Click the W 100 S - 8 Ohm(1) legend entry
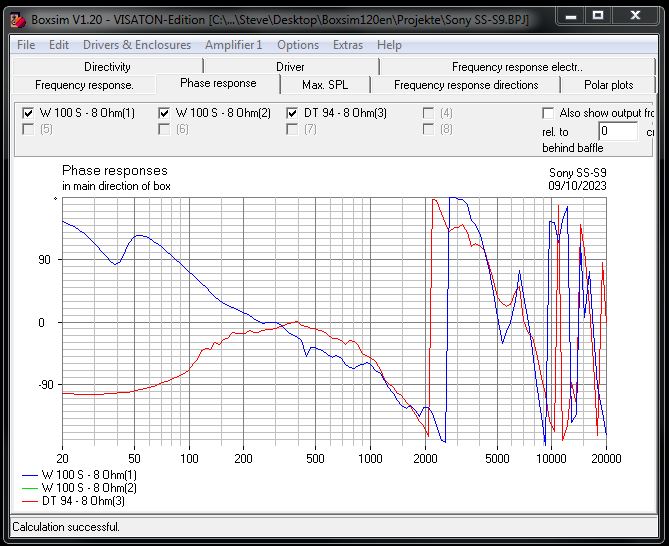 pos(79,475)
